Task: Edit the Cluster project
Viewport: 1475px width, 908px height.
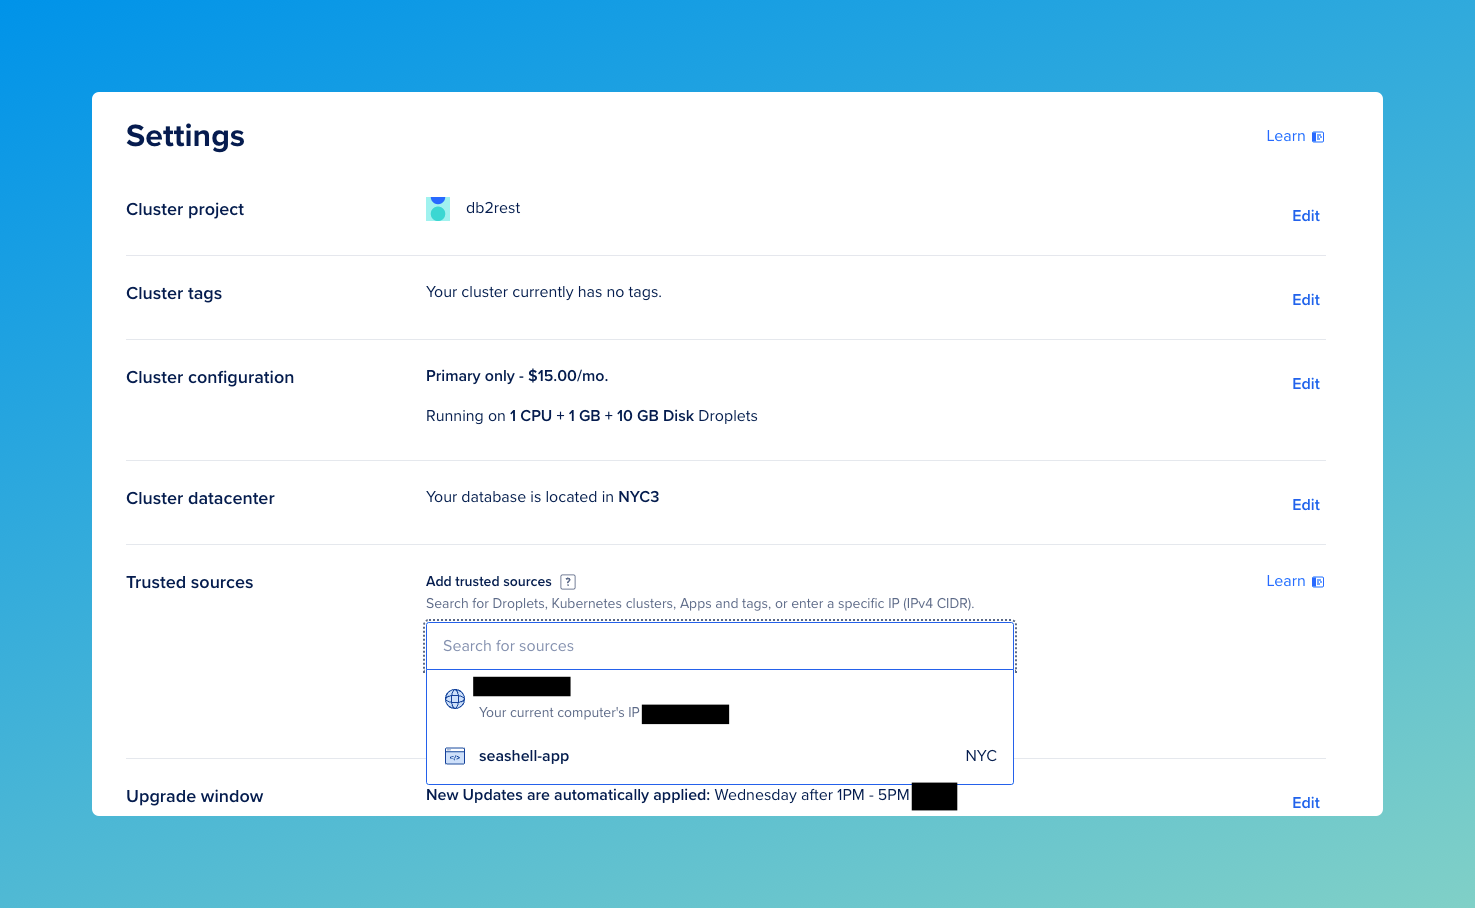Action: pyautogui.click(x=1305, y=215)
